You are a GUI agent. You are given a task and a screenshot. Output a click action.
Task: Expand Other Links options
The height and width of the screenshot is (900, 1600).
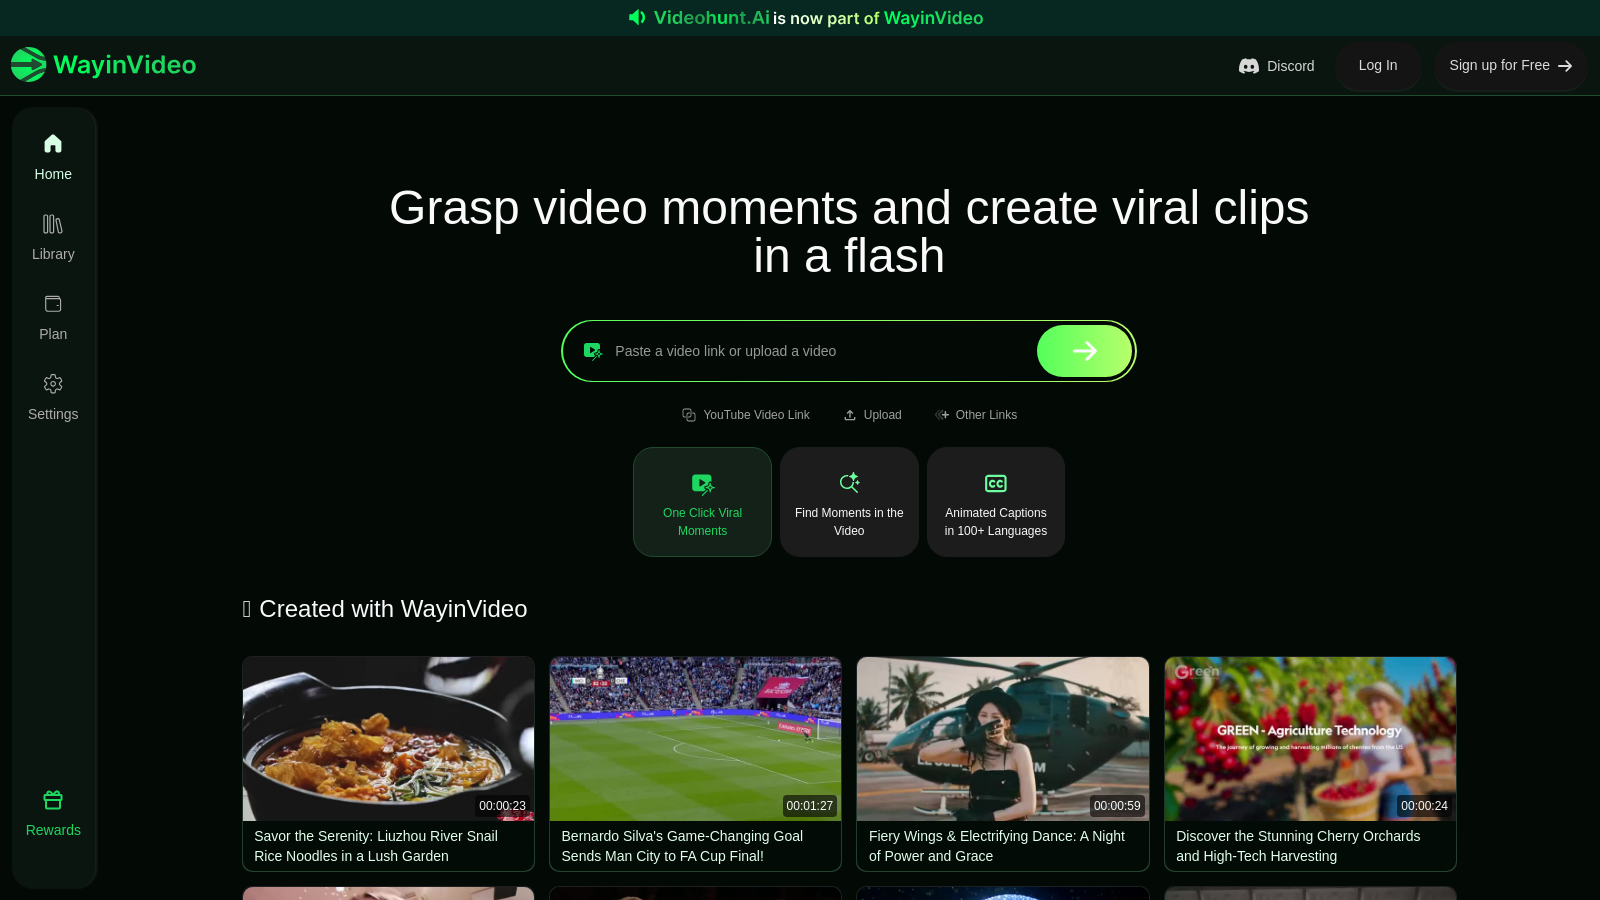click(975, 414)
